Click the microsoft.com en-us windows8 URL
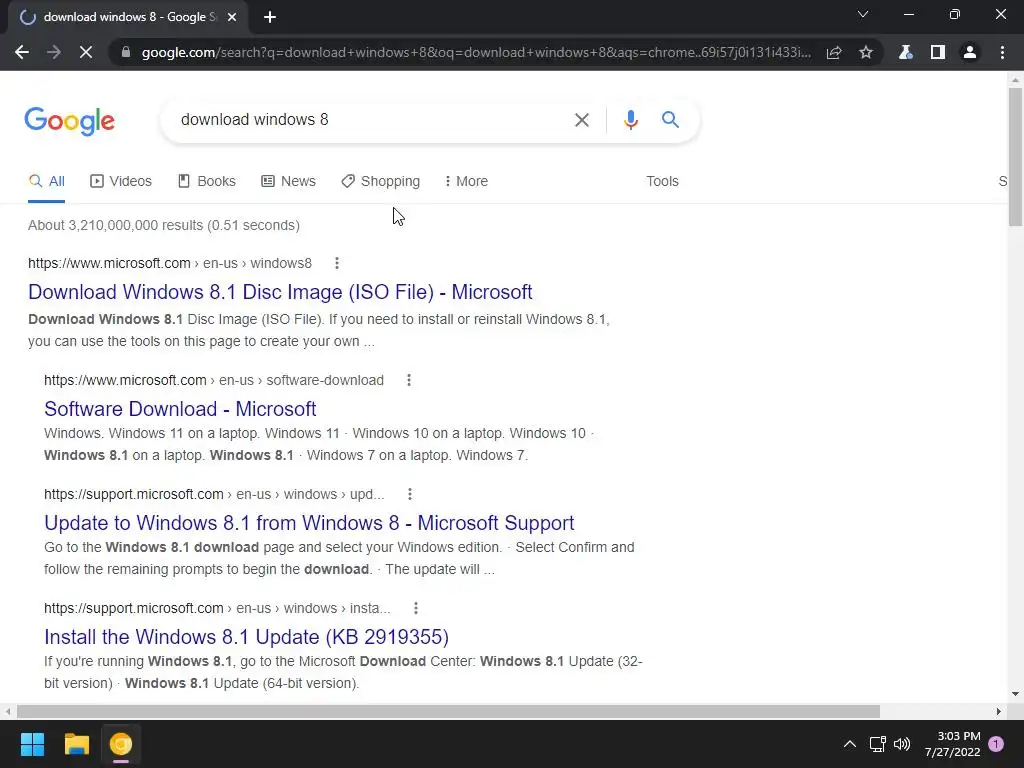 coord(170,263)
